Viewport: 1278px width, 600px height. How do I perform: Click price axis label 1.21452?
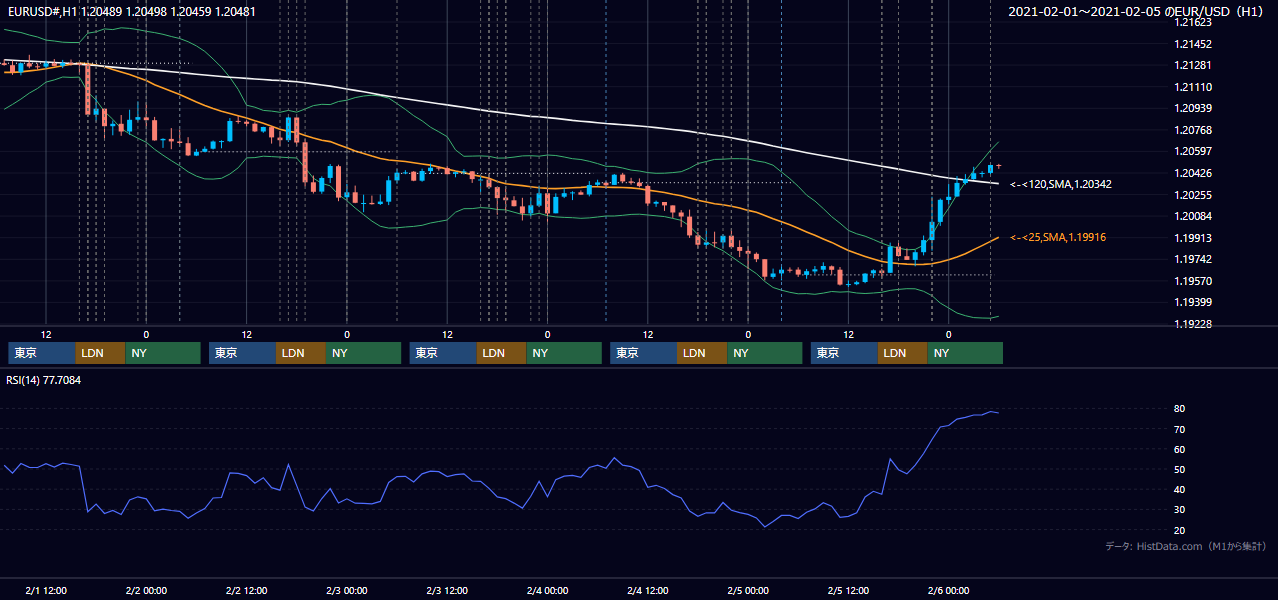(x=1193, y=44)
